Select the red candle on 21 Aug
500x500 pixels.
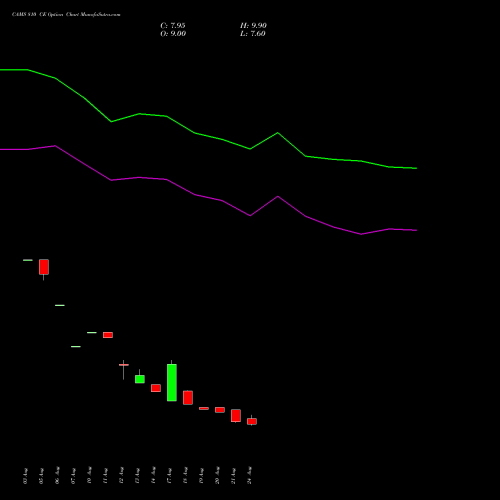coord(236,416)
